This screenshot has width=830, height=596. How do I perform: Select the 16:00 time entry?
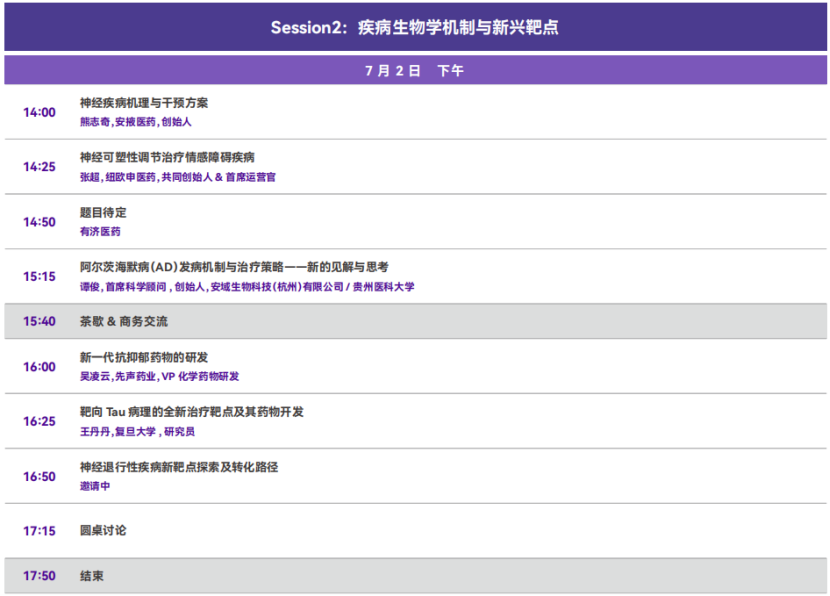[39, 367]
